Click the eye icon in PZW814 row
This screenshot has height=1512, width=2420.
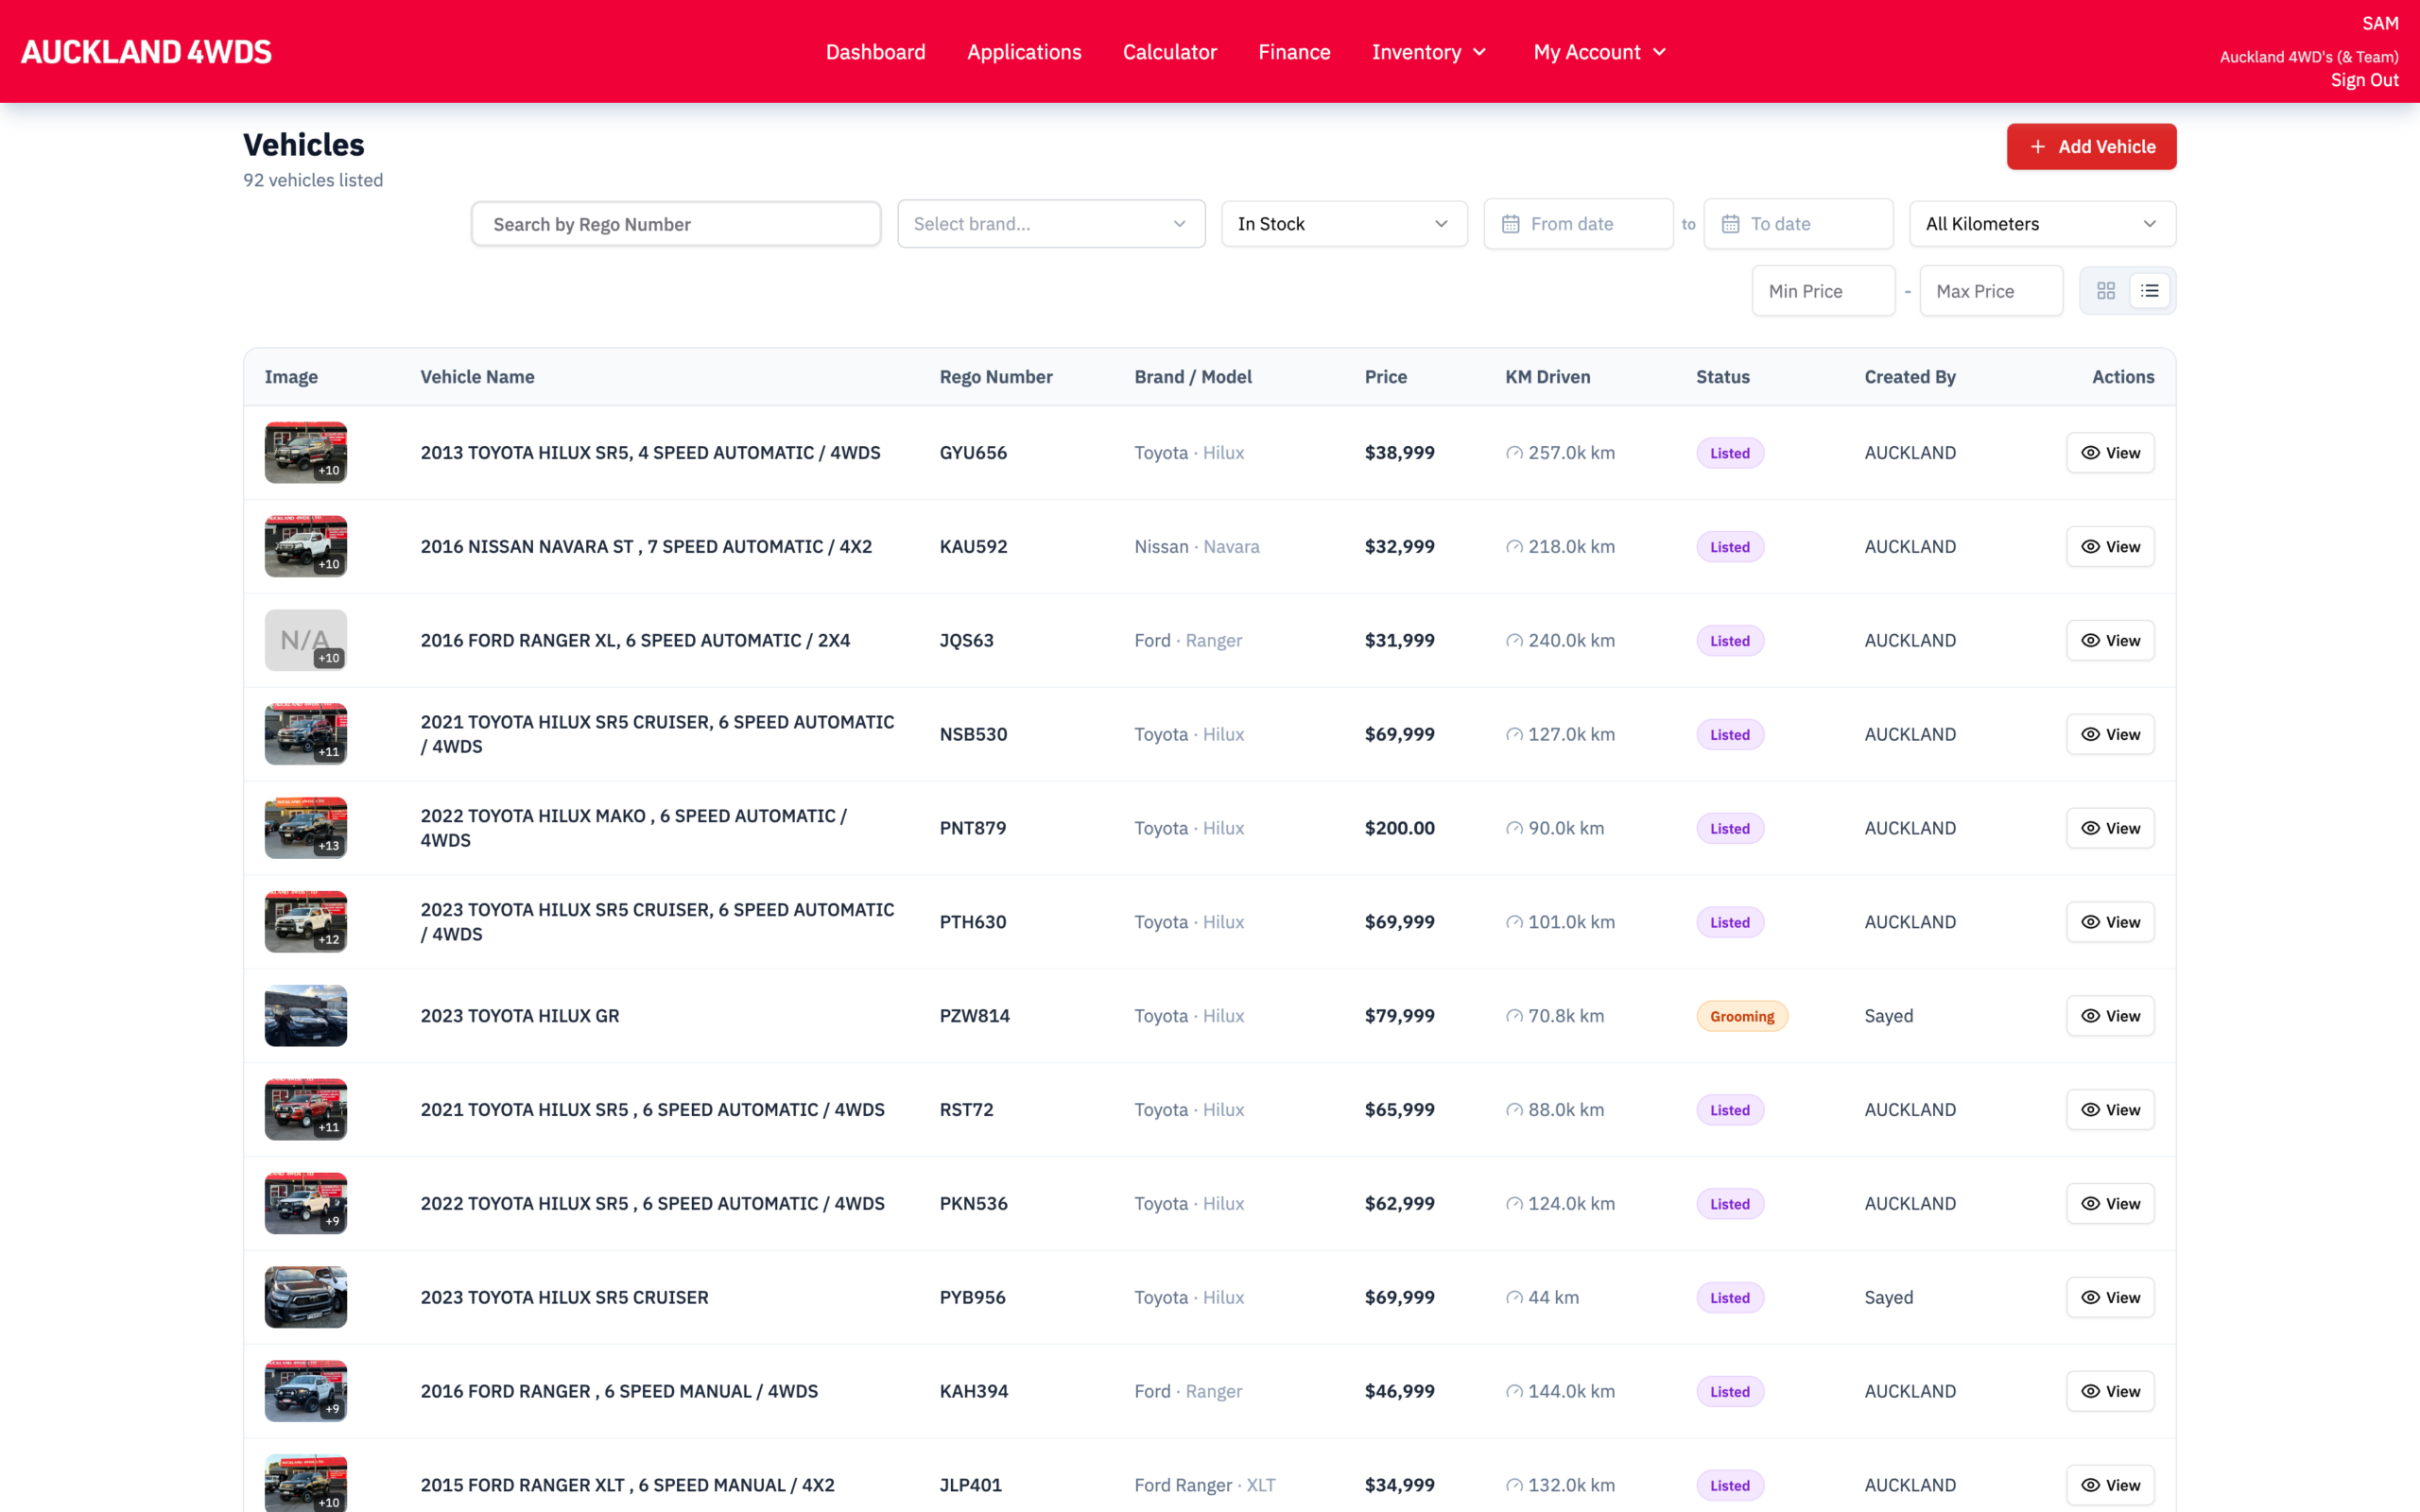pyautogui.click(x=2090, y=1016)
